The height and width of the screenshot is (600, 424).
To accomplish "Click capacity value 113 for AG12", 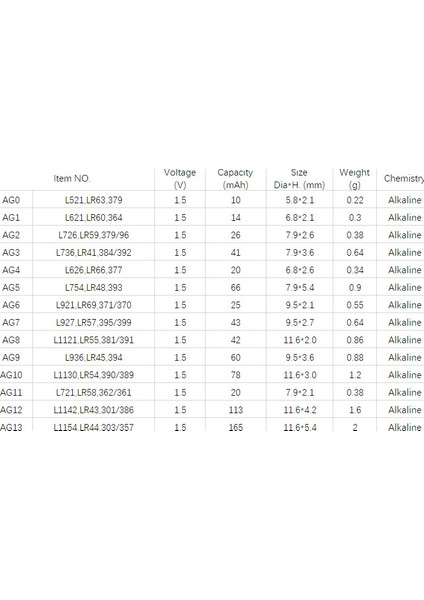I will coord(236,410).
